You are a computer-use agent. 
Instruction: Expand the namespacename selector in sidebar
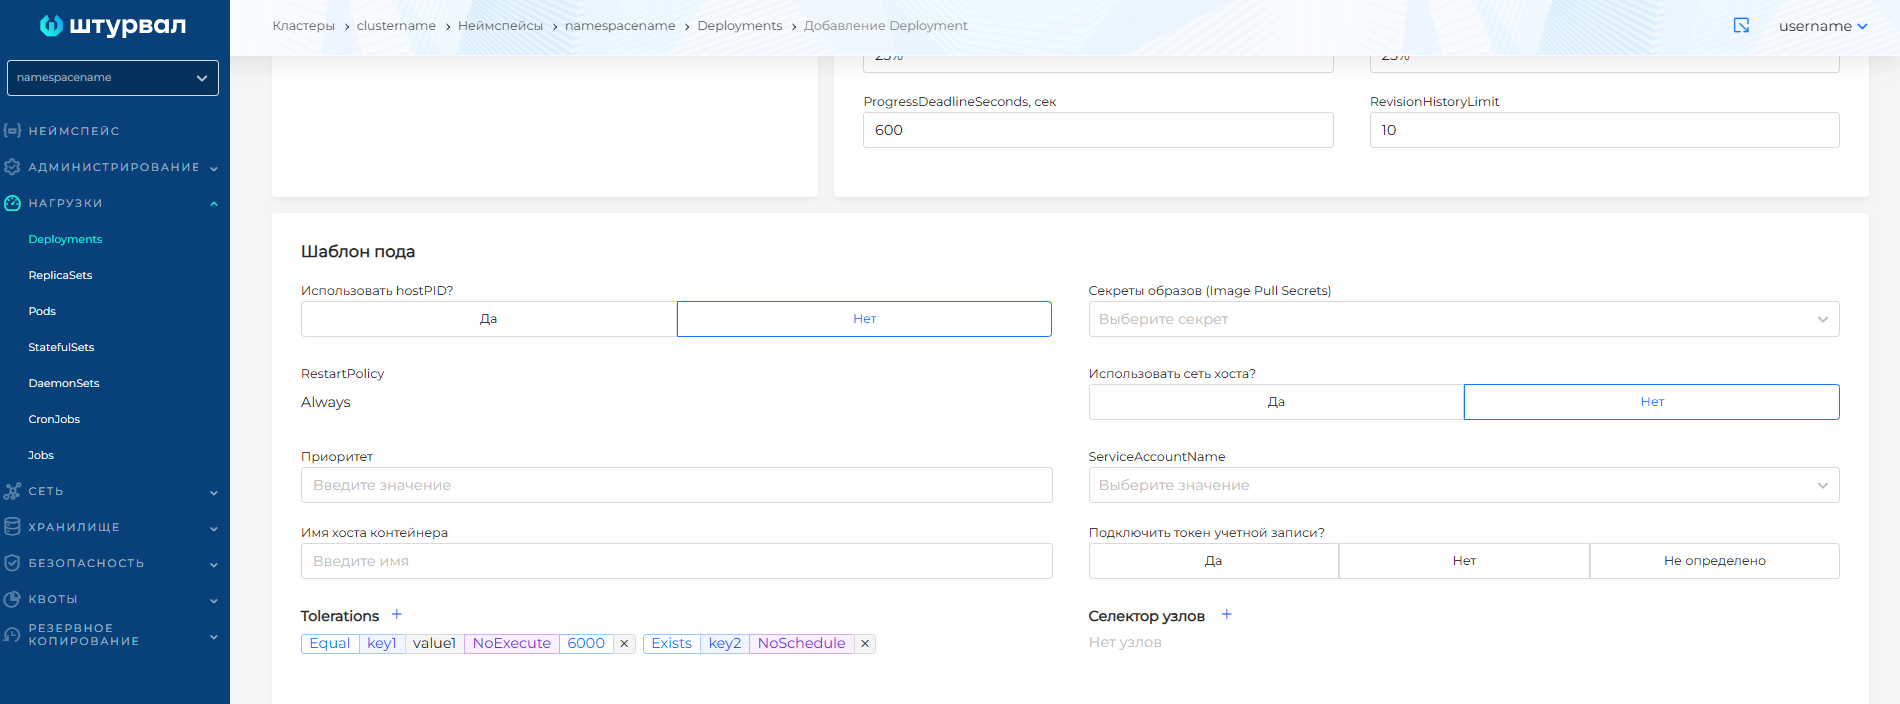(x=113, y=78)
